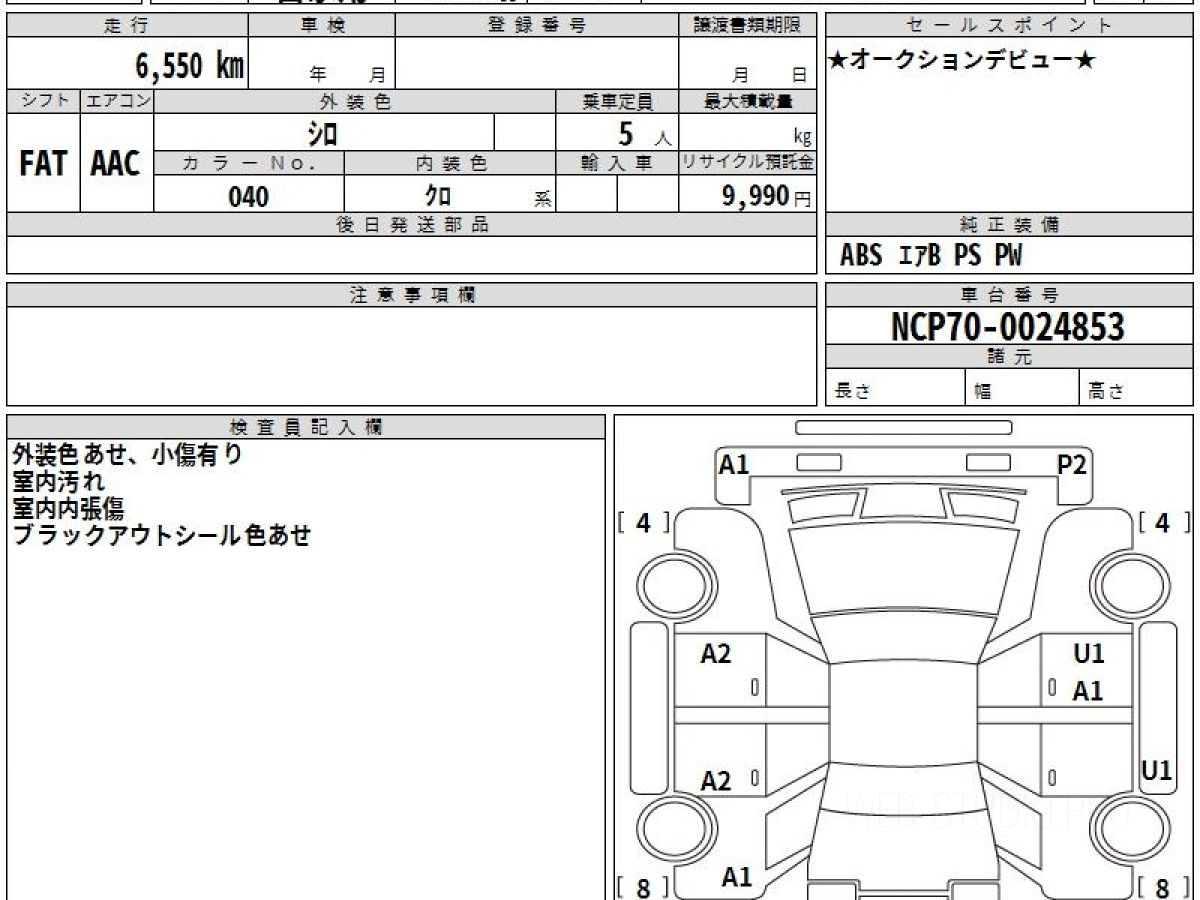Select the 車台番号 header

(1010, 295)
